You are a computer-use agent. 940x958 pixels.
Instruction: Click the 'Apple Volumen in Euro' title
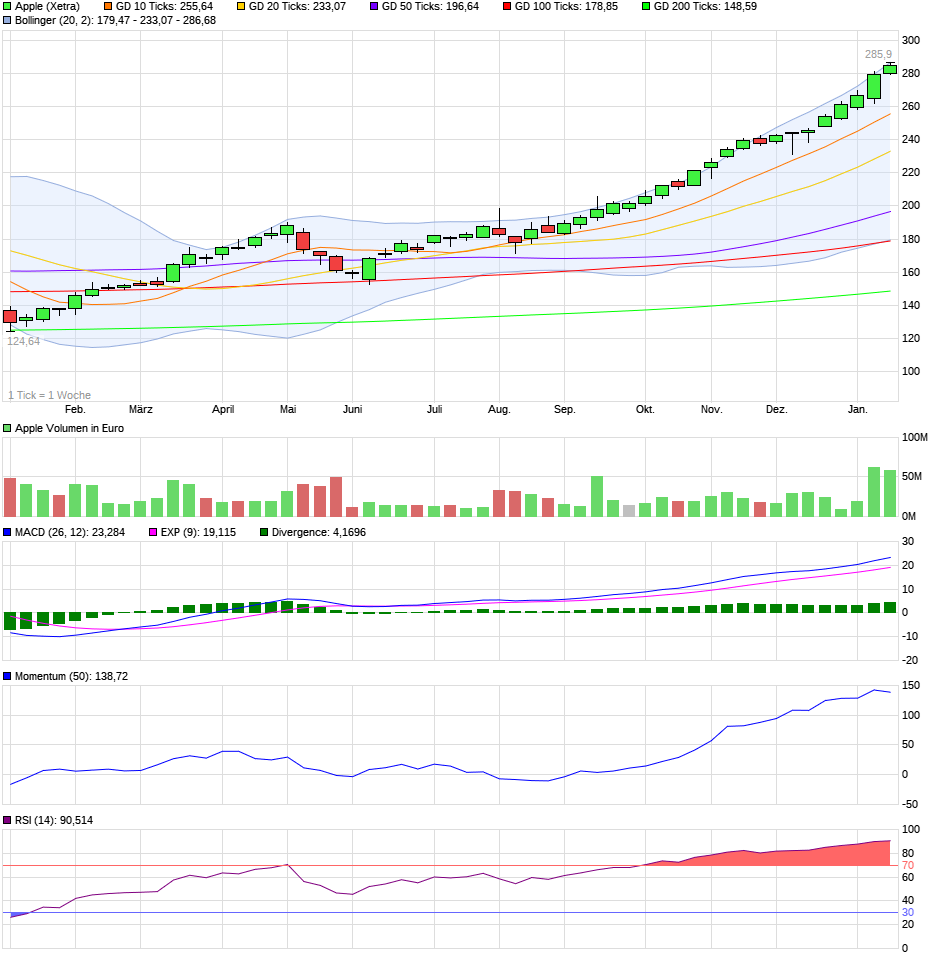click(x=69, y=429)
